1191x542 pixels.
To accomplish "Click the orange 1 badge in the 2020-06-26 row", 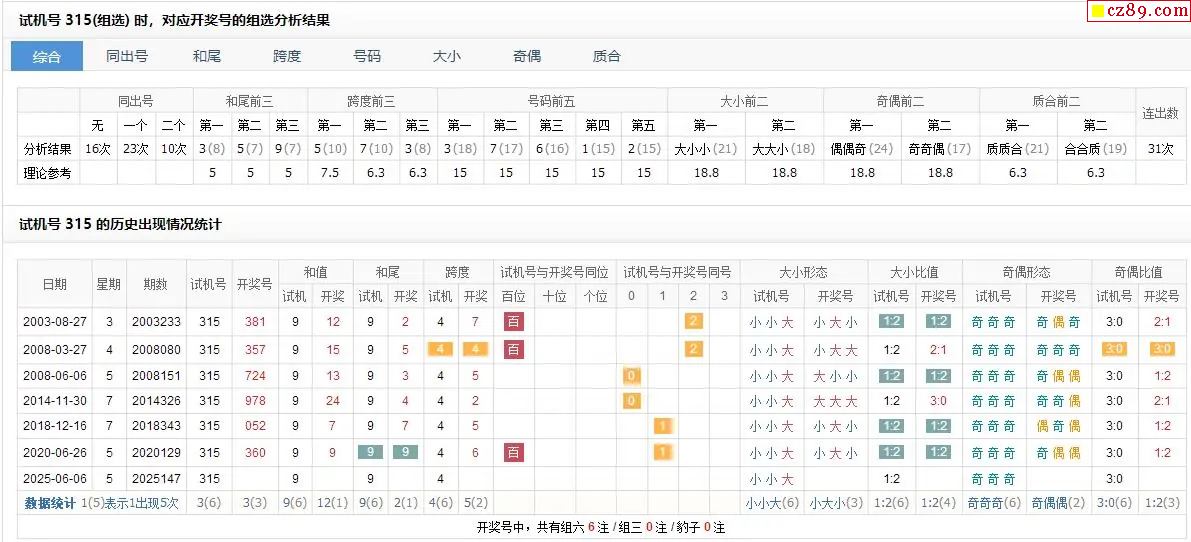I will pos(663,452).
